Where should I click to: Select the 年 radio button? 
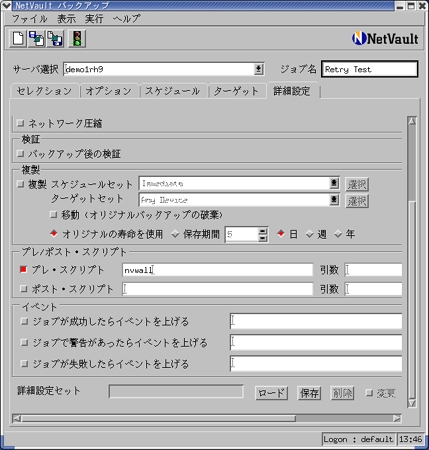click(338, 234)
